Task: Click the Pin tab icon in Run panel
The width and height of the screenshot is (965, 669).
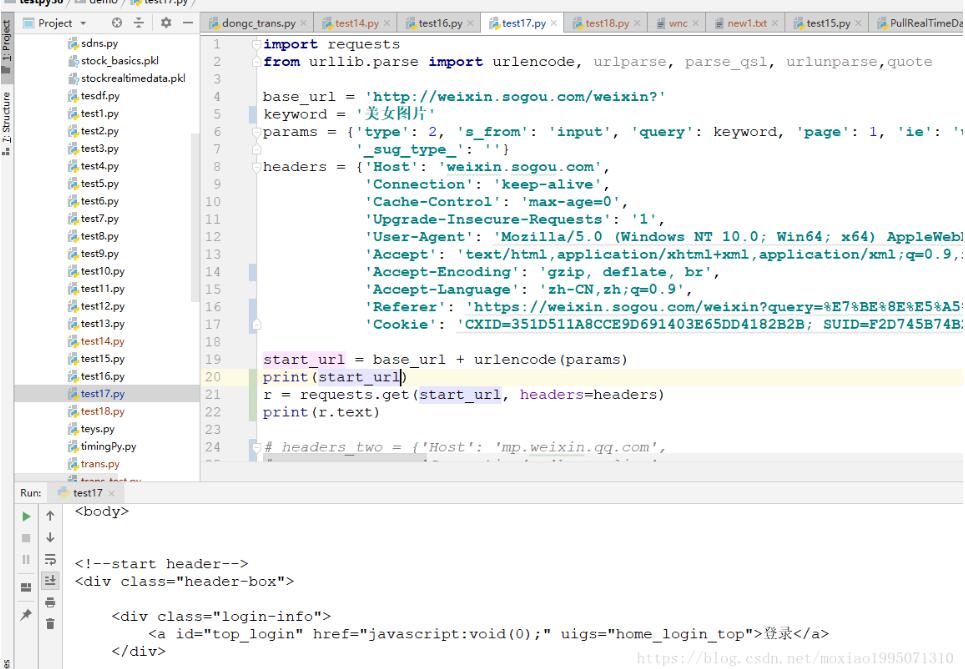Action: [26, 614]
